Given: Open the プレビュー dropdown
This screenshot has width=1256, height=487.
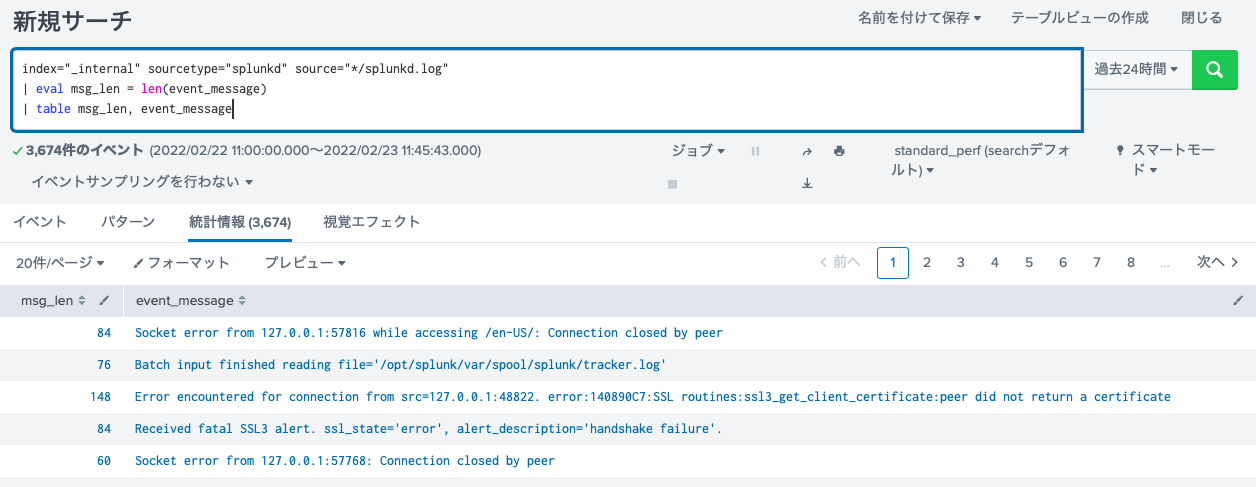Looking at the screenshot, I should pos(305,262).
